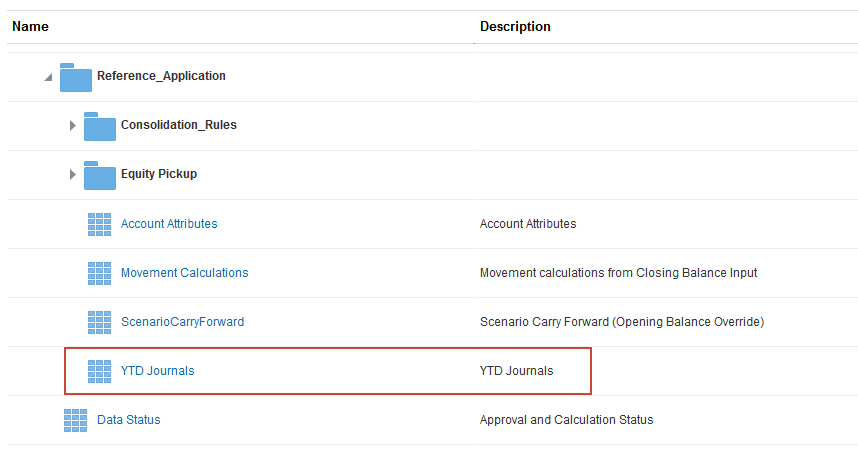Click the Account Attributes form grid icon
The image size is (858, 450).
coord(99,224)
